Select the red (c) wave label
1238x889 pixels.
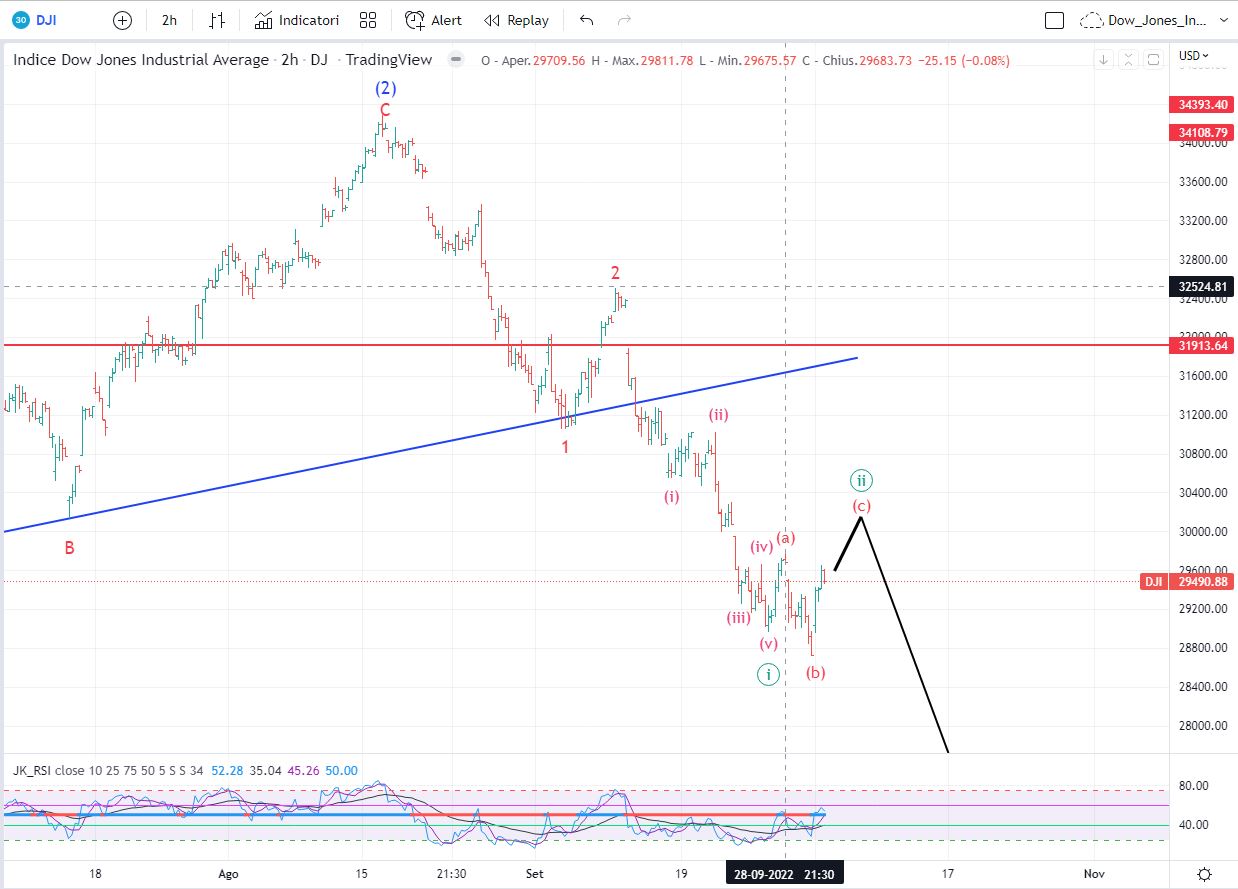pyautogui.click(x=861, y=506)
